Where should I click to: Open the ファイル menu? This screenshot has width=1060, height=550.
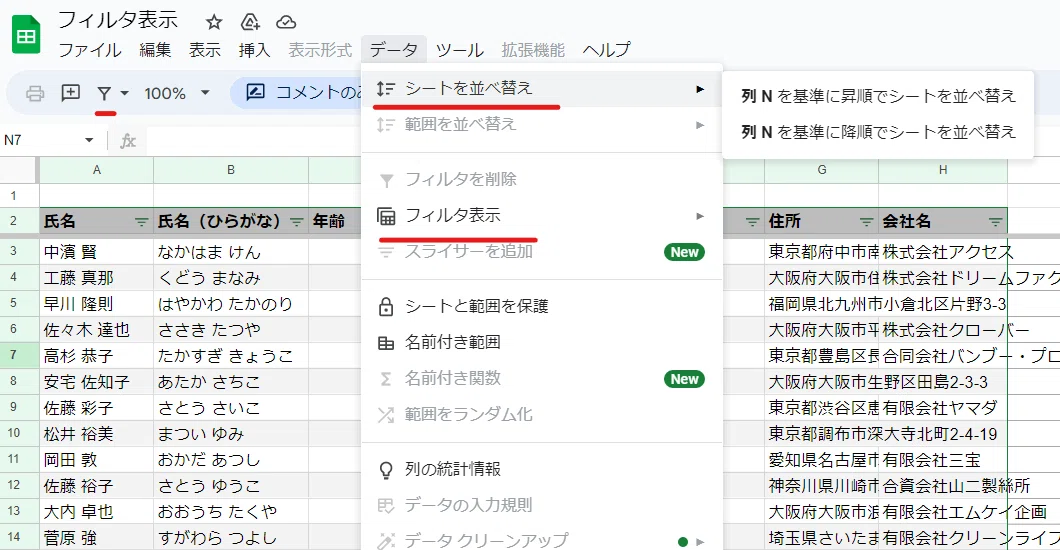click(90, 50)
